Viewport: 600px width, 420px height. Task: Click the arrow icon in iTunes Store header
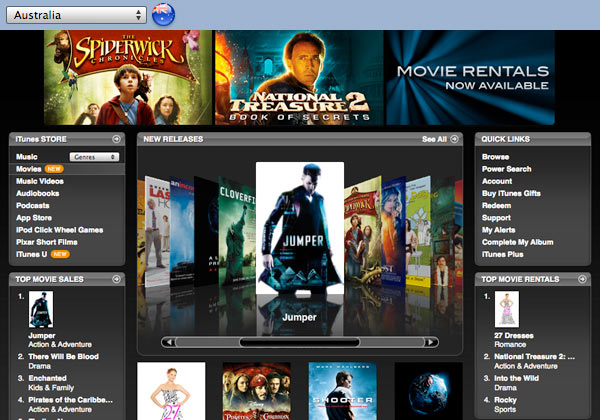tap(117, 139)
